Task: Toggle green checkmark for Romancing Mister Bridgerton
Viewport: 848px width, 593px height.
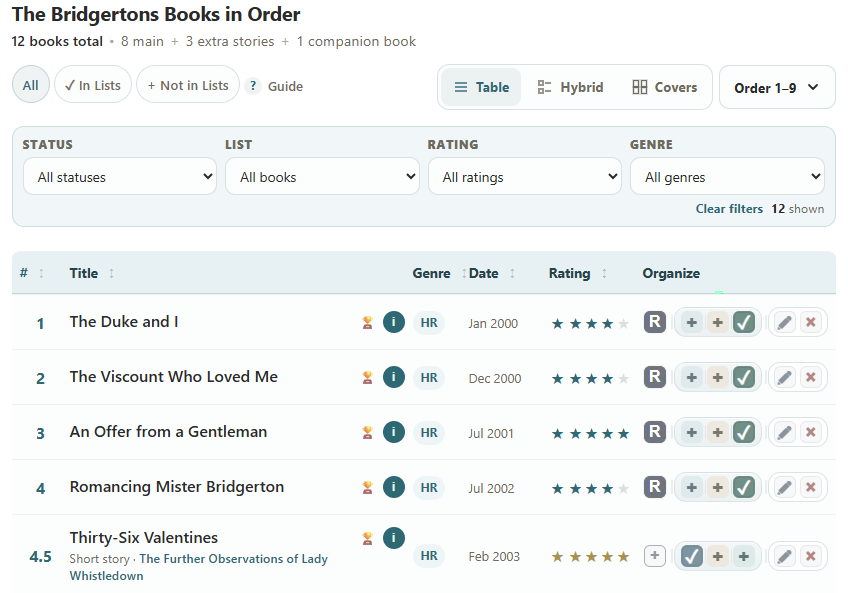Action: 744,487
